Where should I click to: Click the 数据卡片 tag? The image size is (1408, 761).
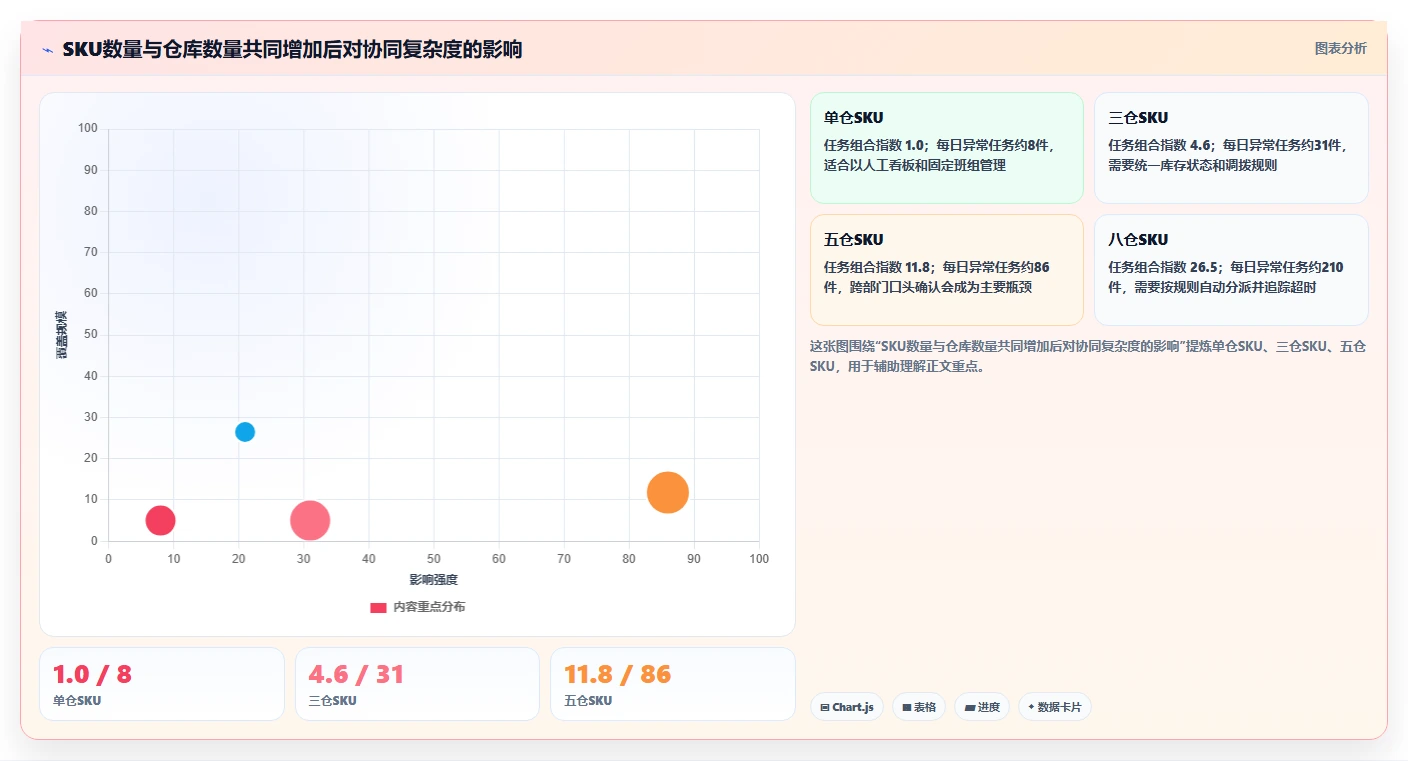coord(1055,707)
